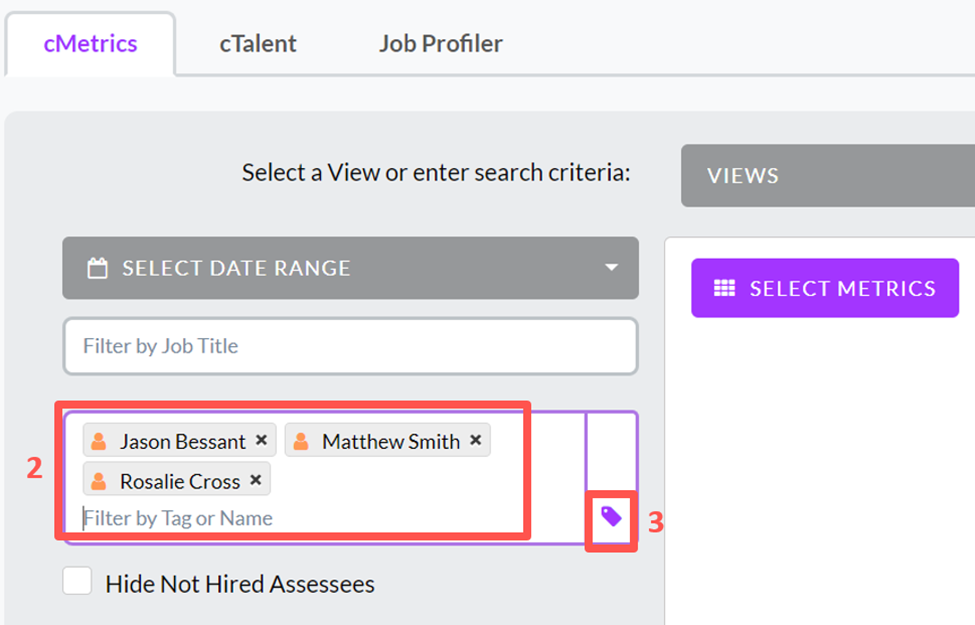The image size is (975, 625).
Task: Click the person icon beside Matthew Smith
Action: pyautogui.click(x=301, y=441)
